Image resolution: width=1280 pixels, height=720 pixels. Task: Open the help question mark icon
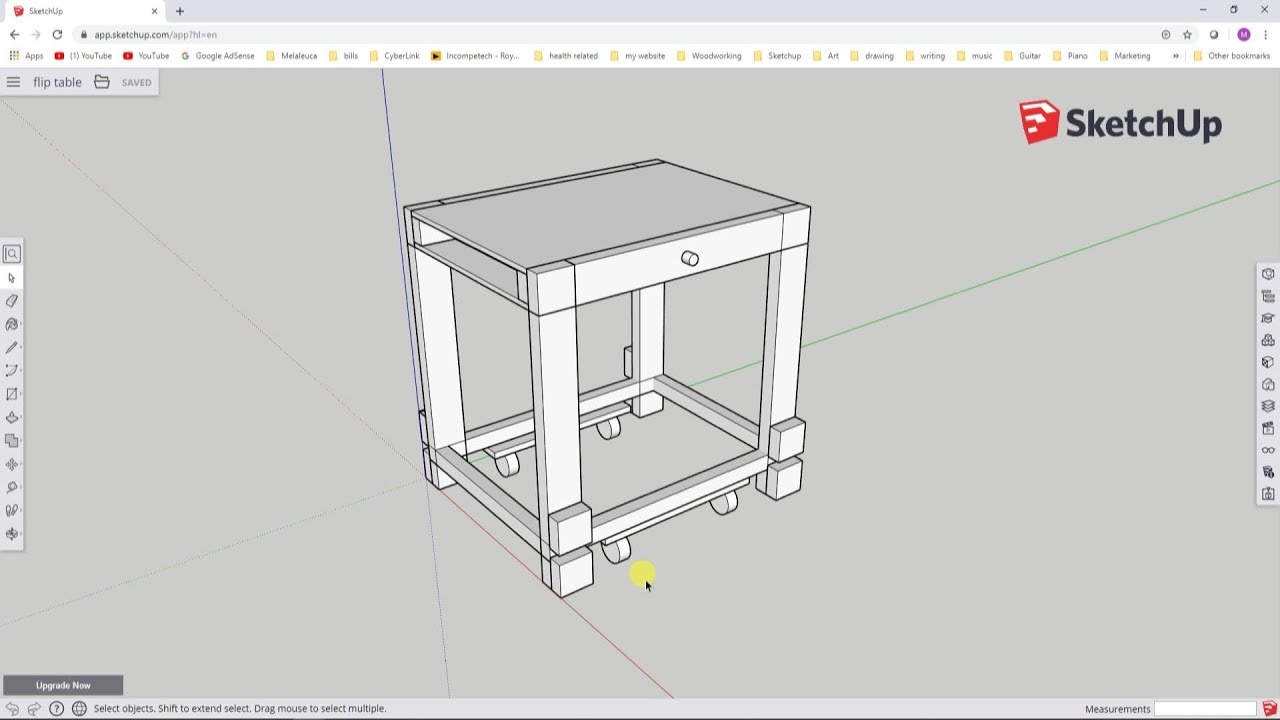click(57, 708)
